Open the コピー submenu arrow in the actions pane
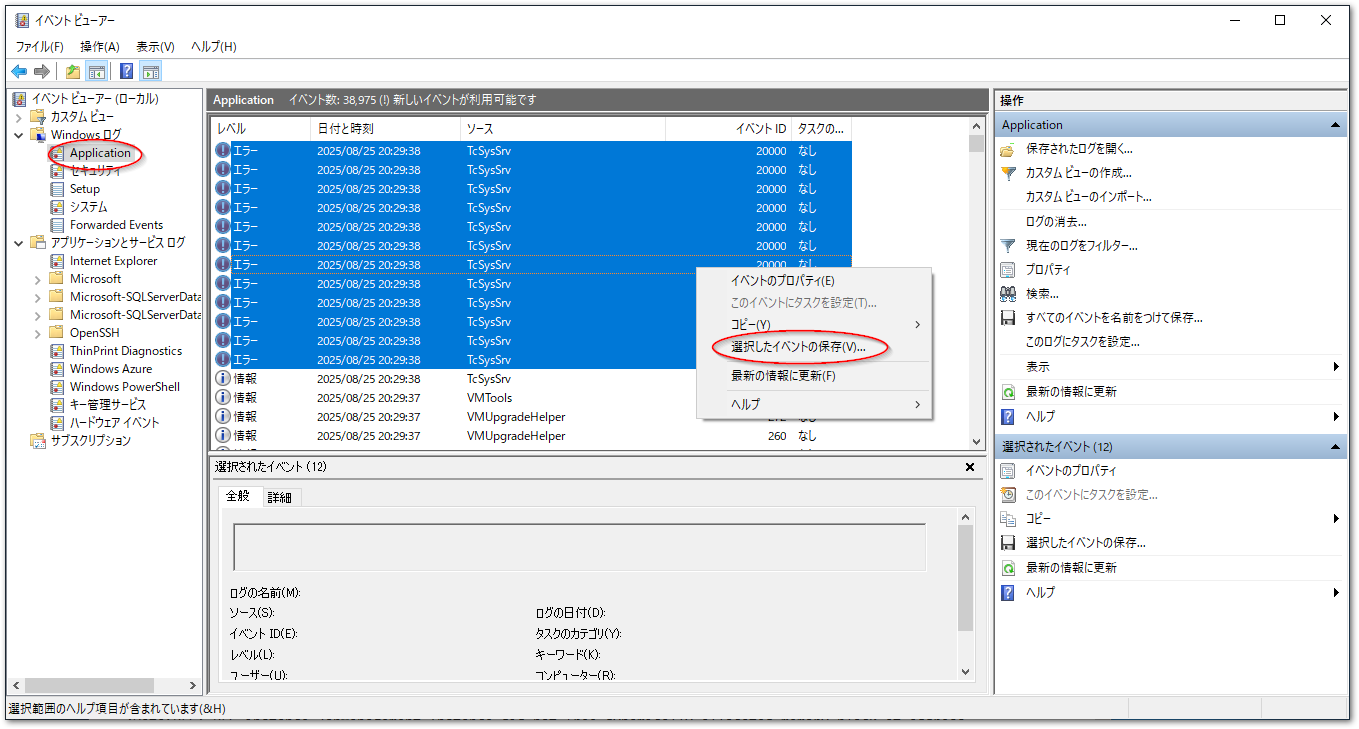Viewport: 1359px width, 729px height. point(1336,519)
